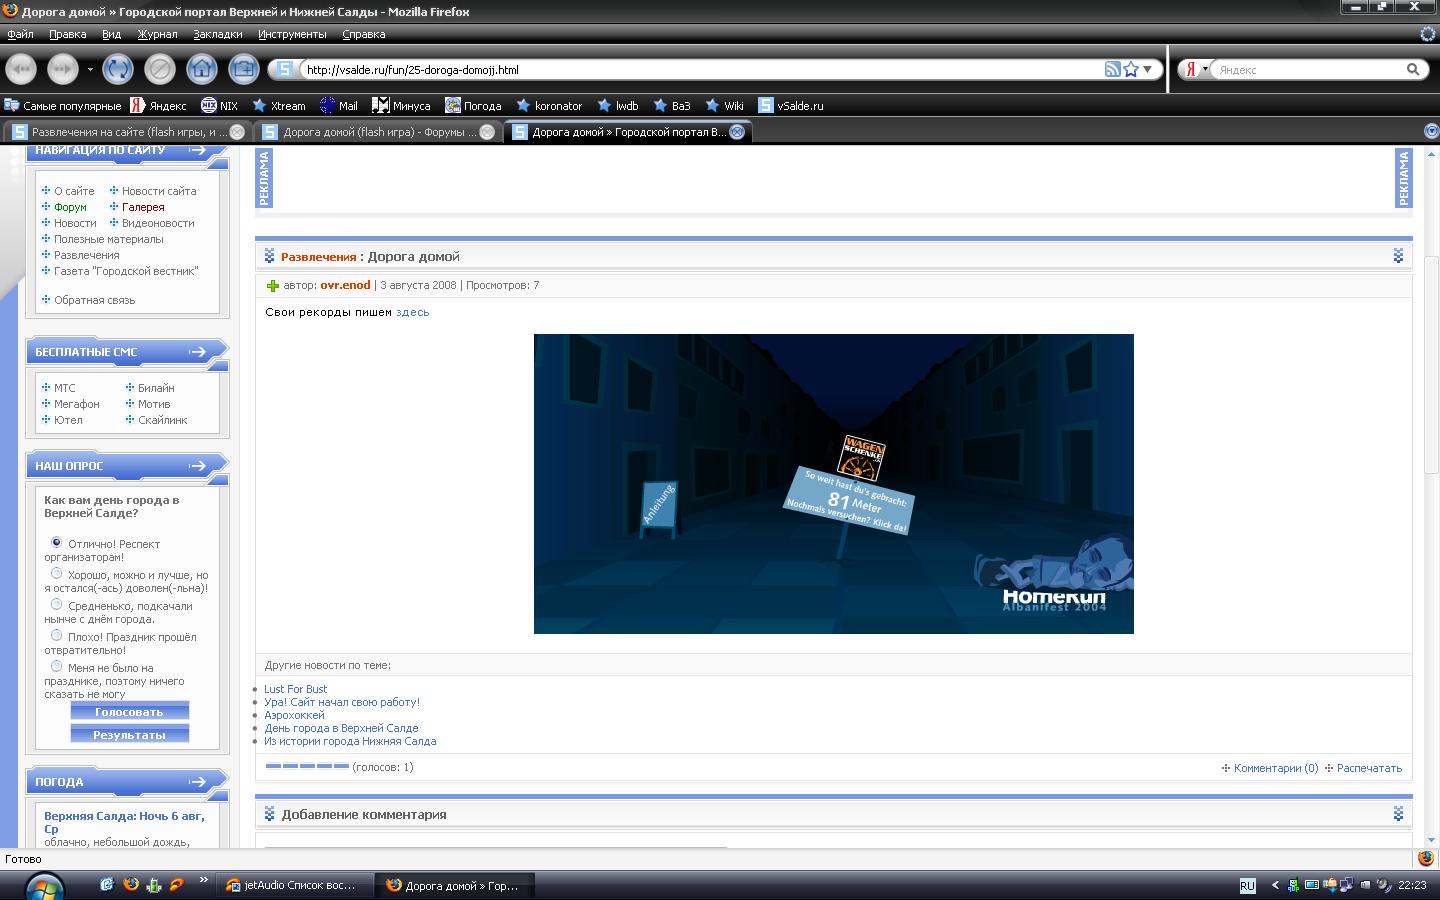Select the 'Отлично! Респект организаторам!' radio option
The height and width of the screenshot is (900, 1440).
(56, 542)
